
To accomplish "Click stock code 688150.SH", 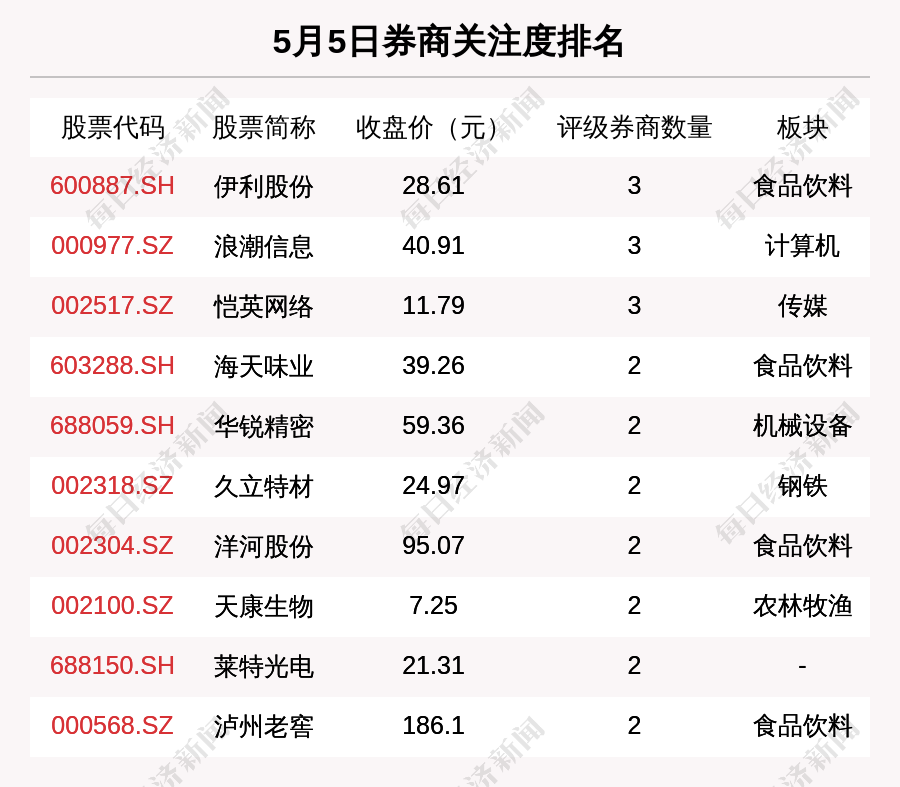I will coord(112,666).
